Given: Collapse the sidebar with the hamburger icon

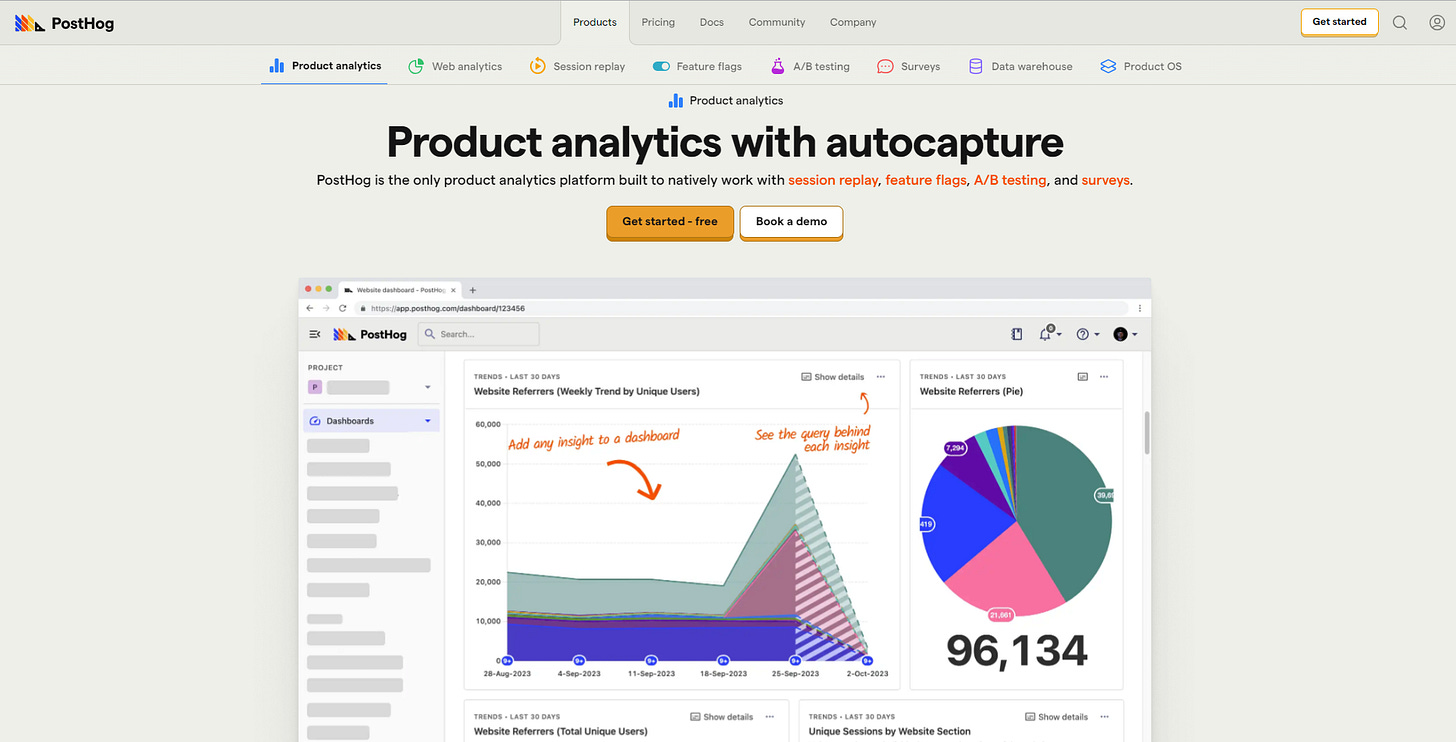Looking at the screenshot, I should [x=315, y=334].
